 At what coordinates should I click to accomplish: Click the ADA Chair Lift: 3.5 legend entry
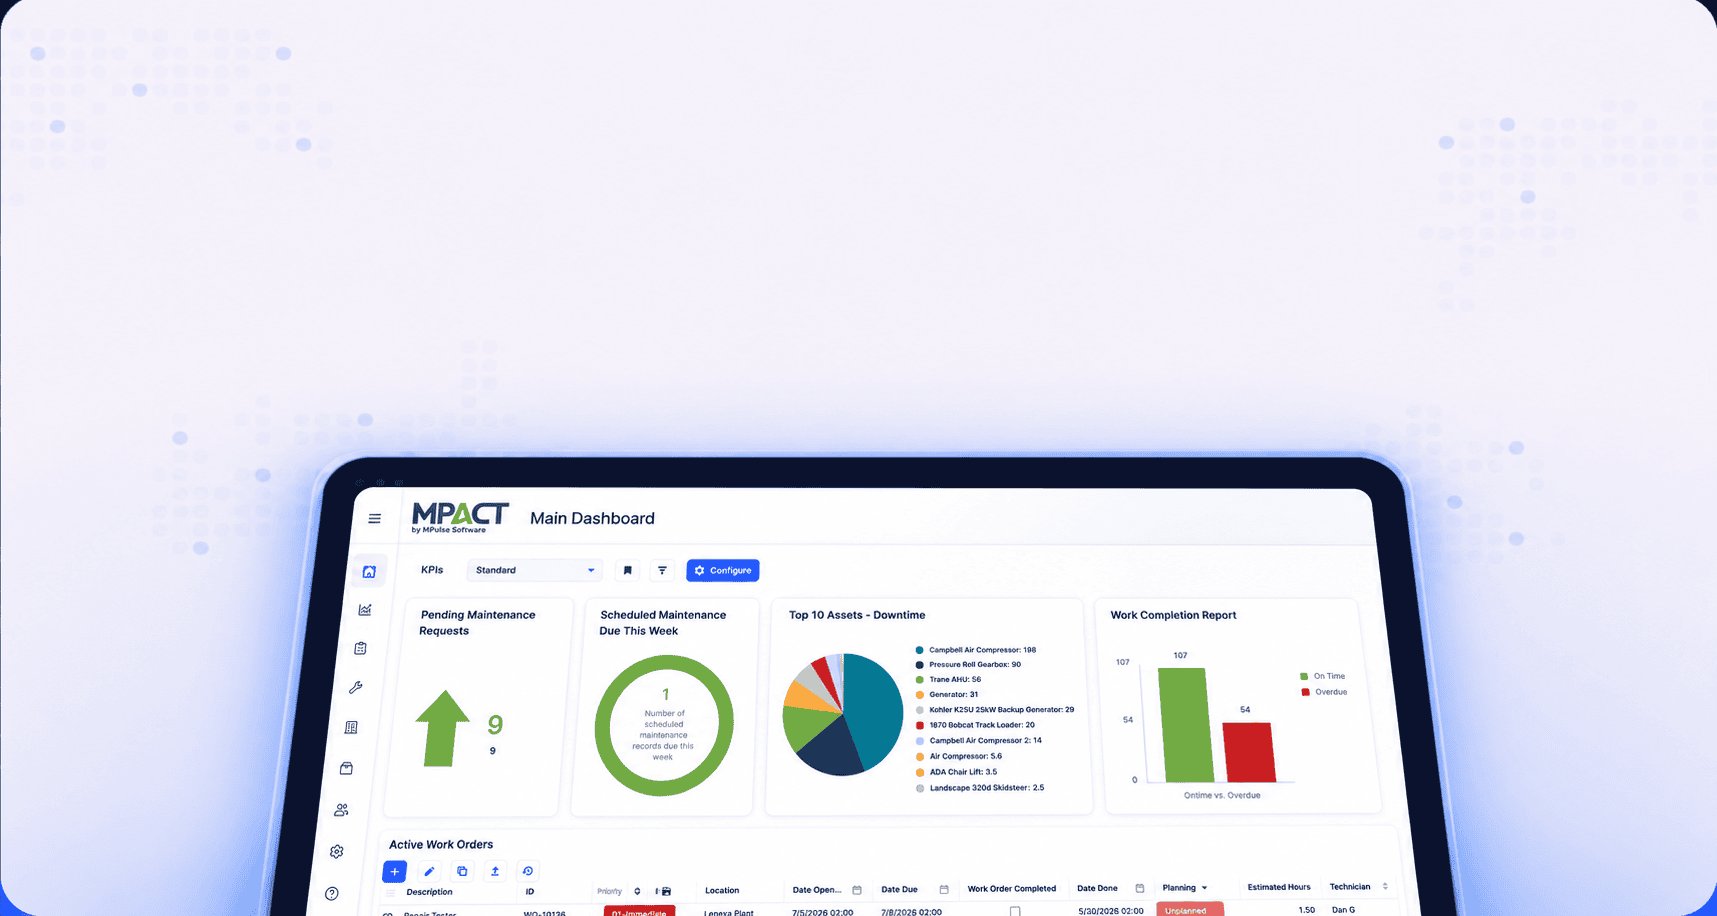coord(956,772)
